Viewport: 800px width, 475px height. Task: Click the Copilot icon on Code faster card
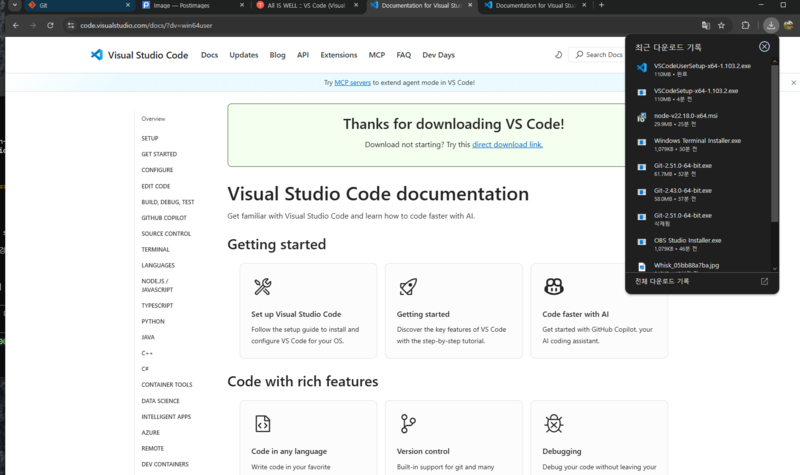point(554,287)
